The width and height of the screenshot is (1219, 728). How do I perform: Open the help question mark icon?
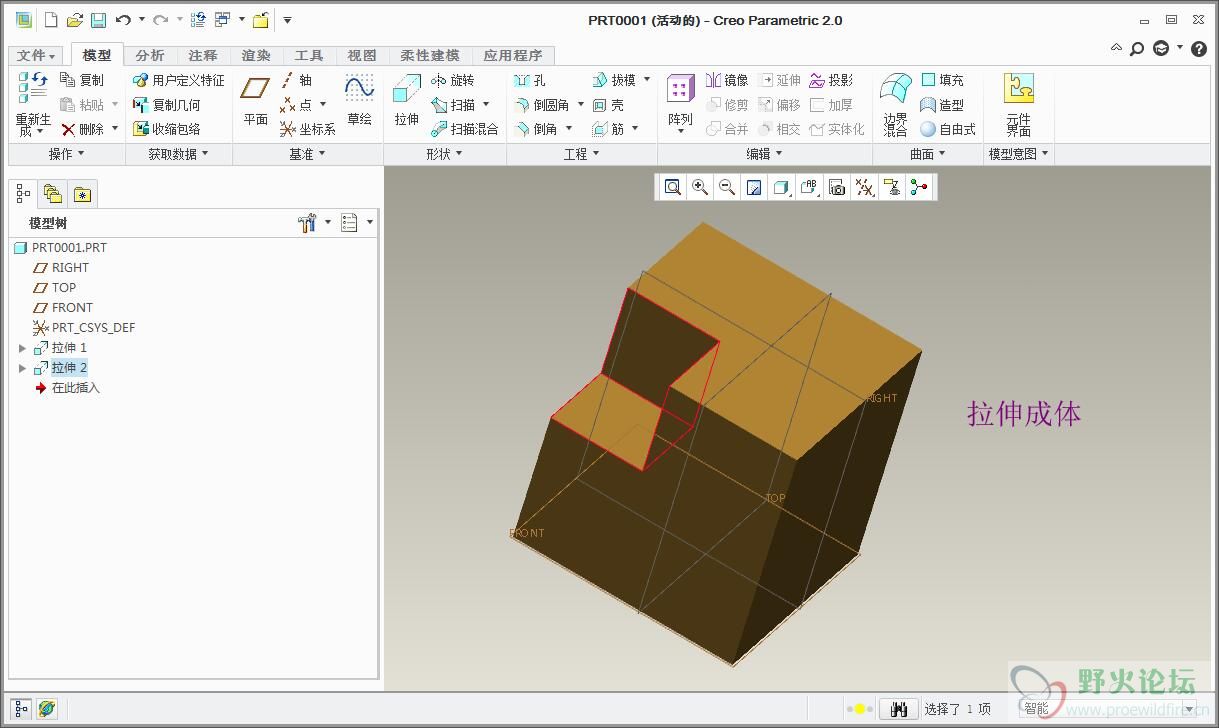pyautogui.click(x=1199, y=48)
